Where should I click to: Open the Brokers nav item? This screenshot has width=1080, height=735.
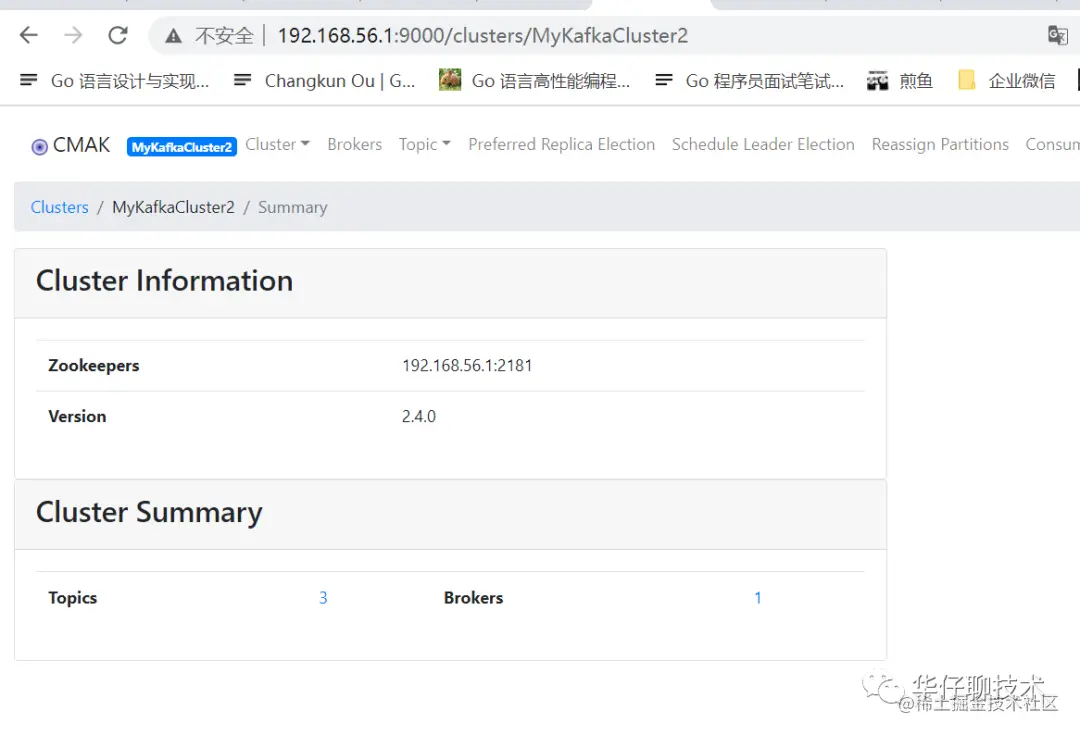click(x=355, y=145)
